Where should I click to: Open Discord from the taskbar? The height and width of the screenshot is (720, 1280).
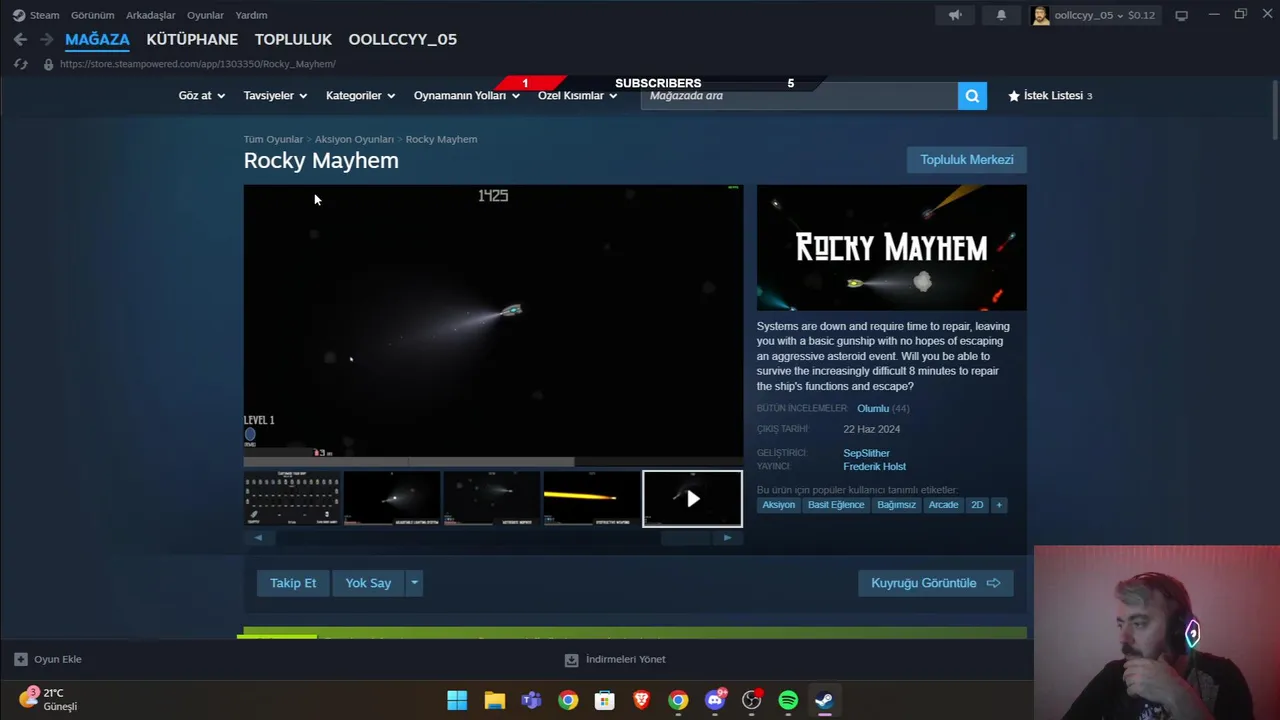click(715, 700)
